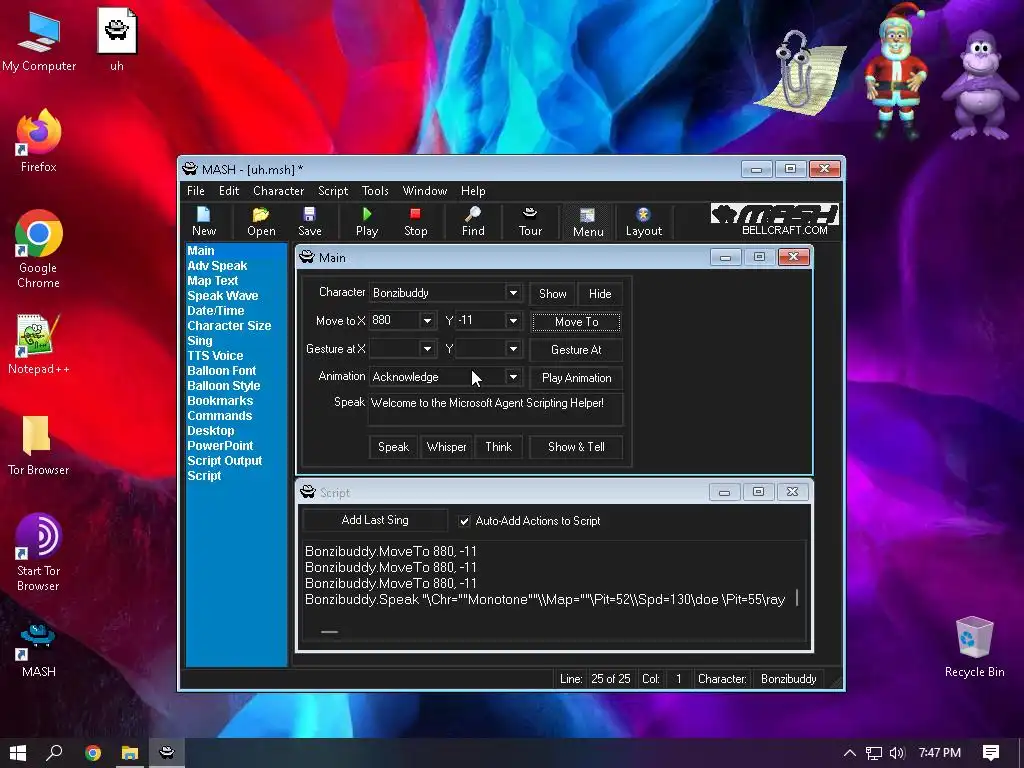Click the Clippy paperclip agent character

point(800,72)
